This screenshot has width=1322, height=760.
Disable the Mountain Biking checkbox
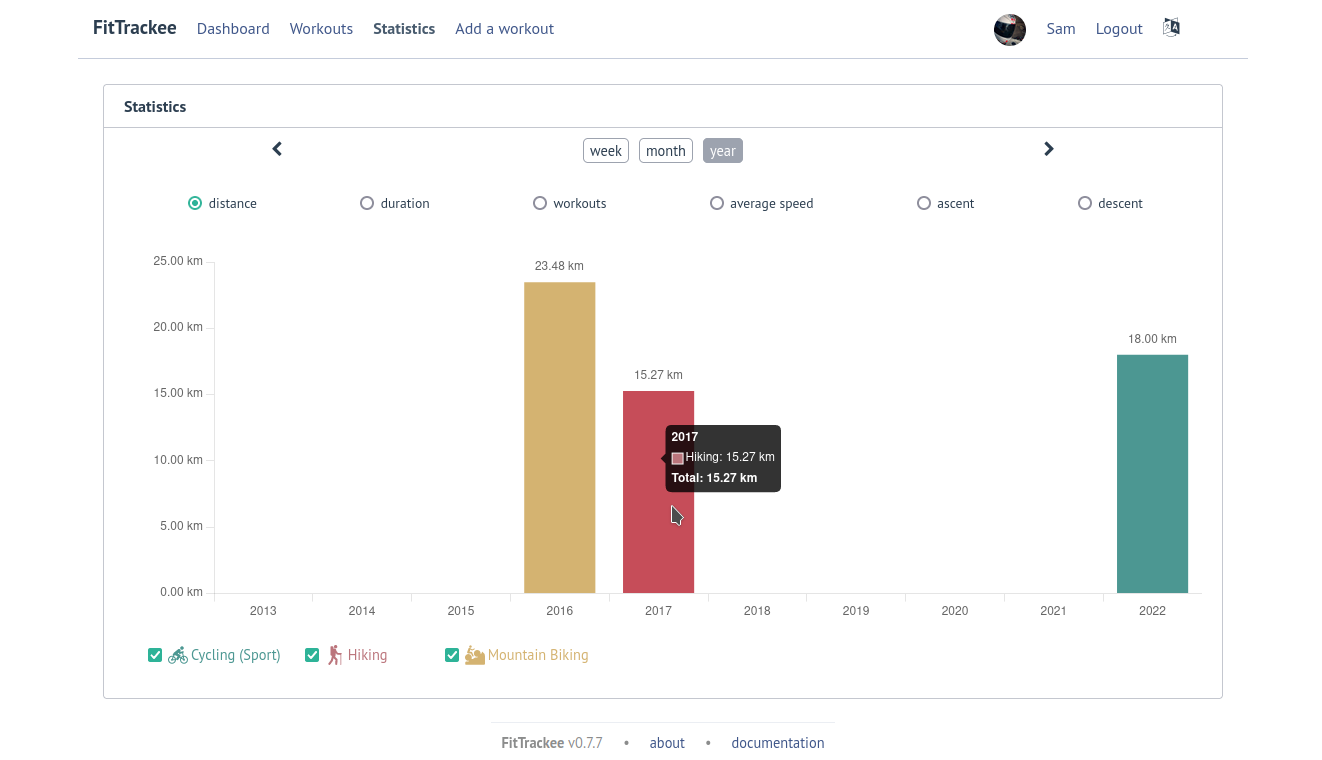coord(452,655)
